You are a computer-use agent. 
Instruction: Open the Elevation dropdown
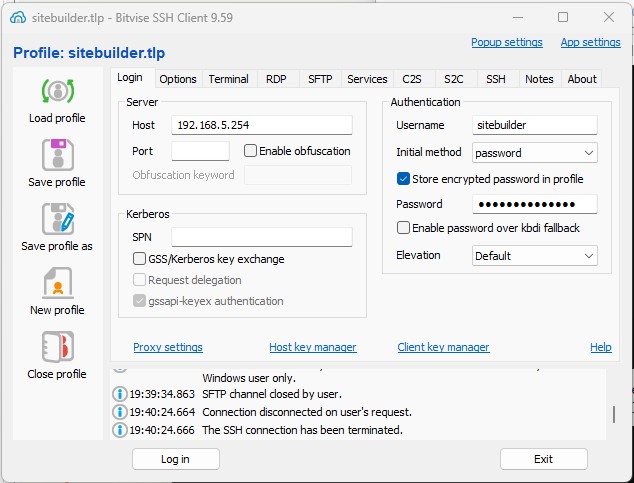pyautogui.click(x=535, y=256)
